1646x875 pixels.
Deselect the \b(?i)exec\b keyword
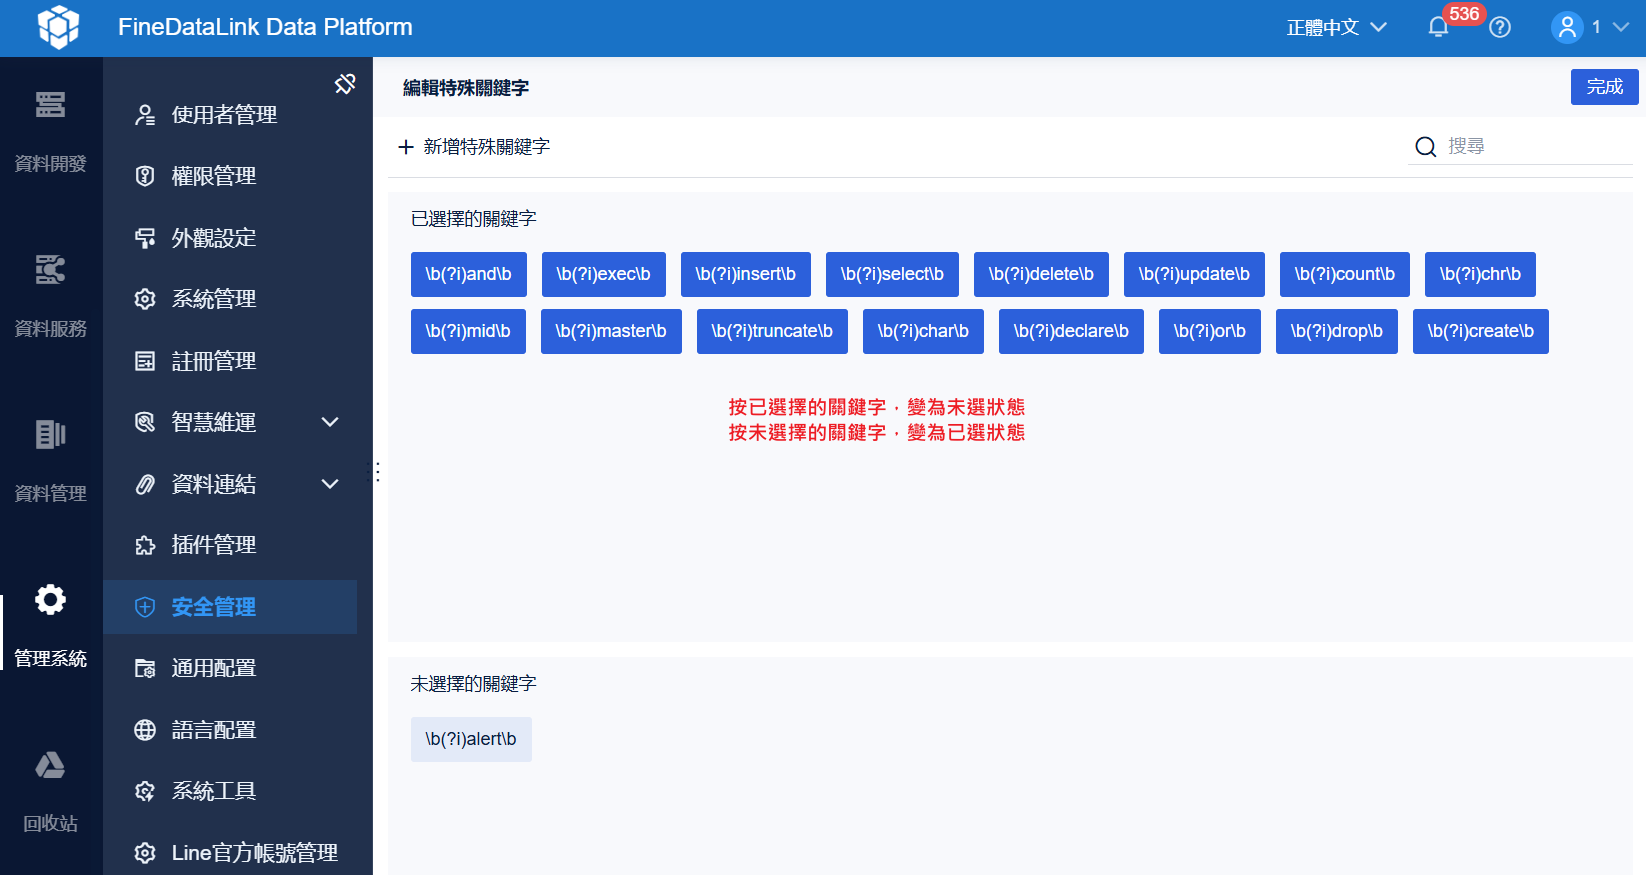(603, 274)
